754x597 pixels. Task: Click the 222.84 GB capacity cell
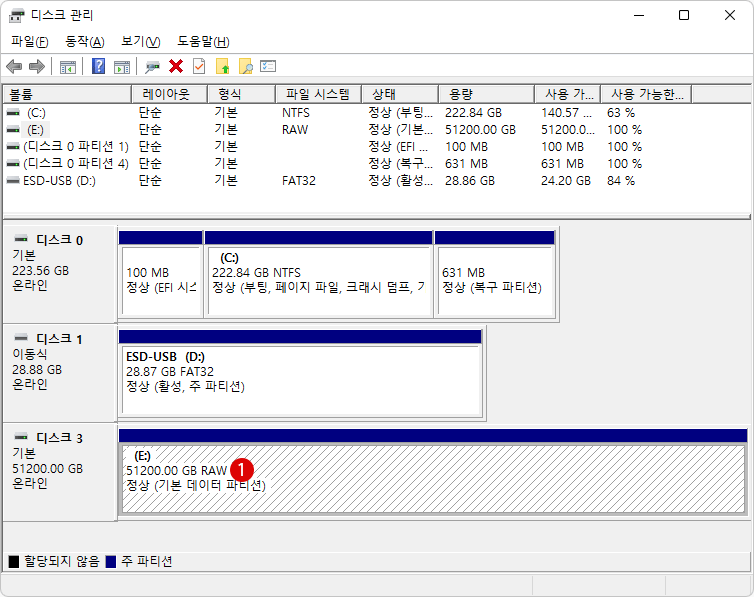click(473, 113)
